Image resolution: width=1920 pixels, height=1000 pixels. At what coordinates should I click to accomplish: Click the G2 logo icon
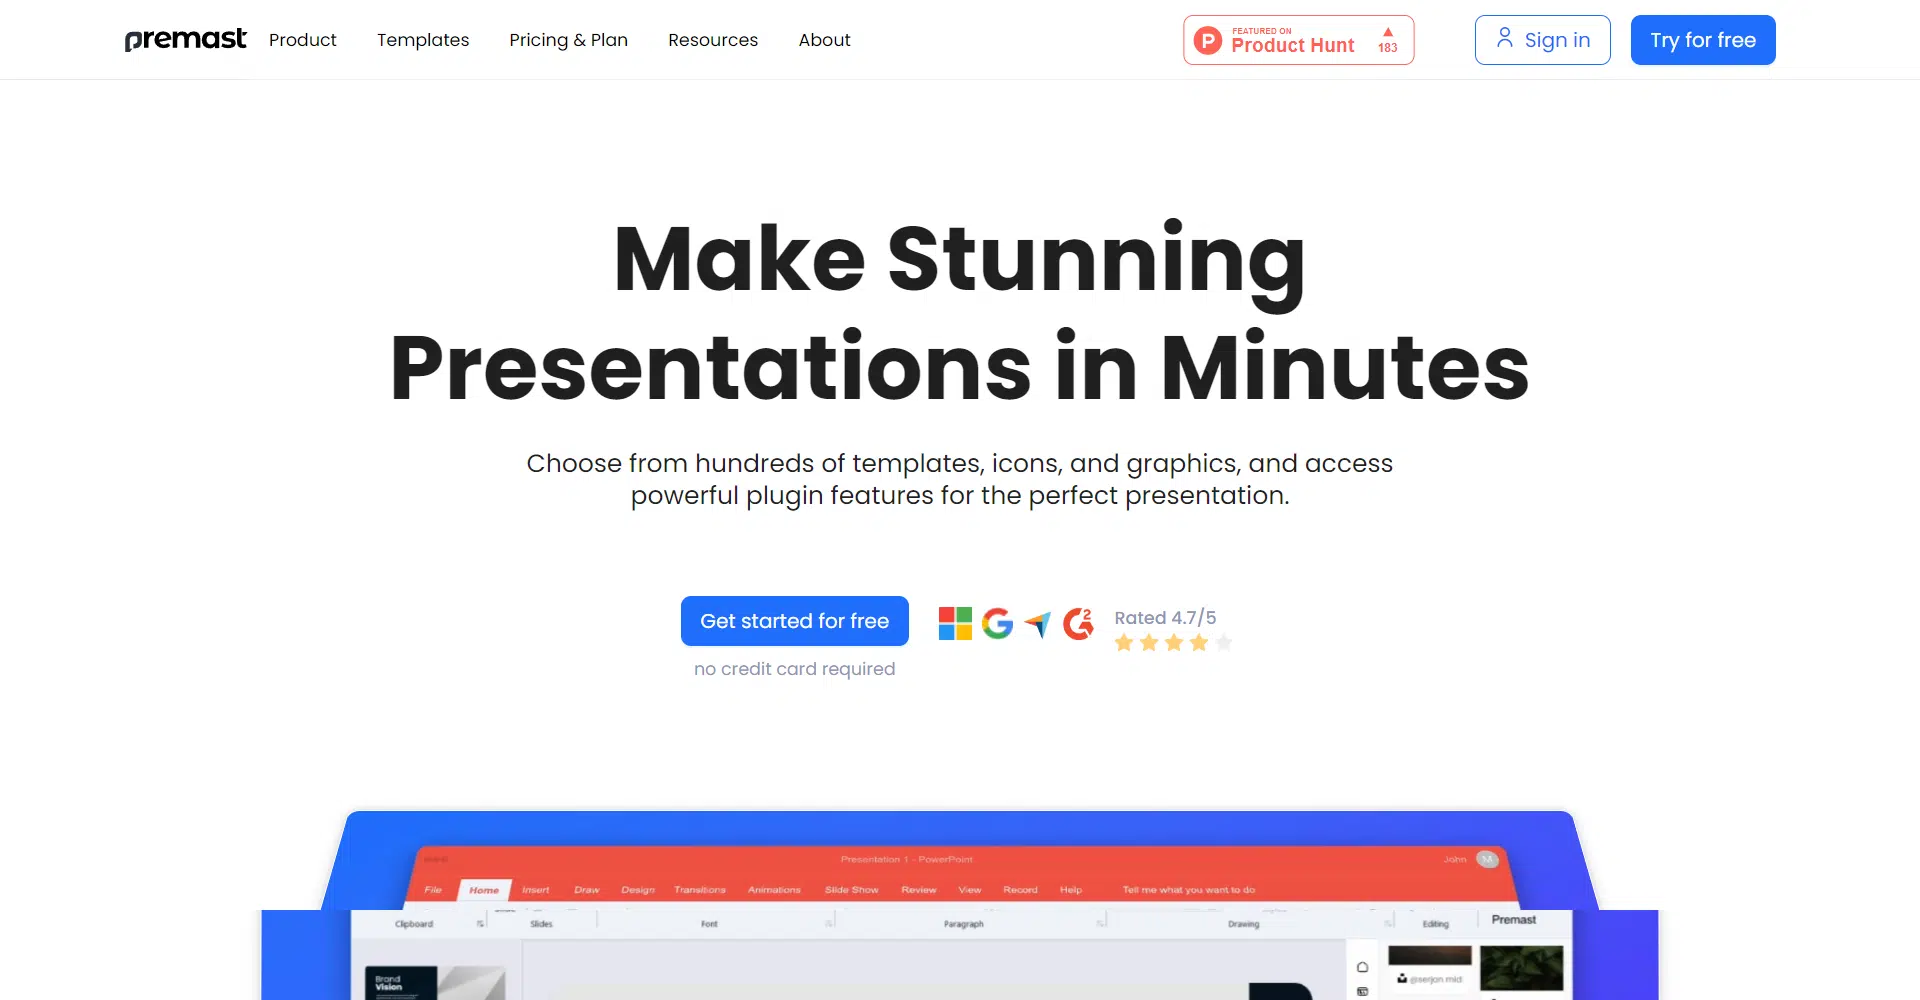(1078, 623)
